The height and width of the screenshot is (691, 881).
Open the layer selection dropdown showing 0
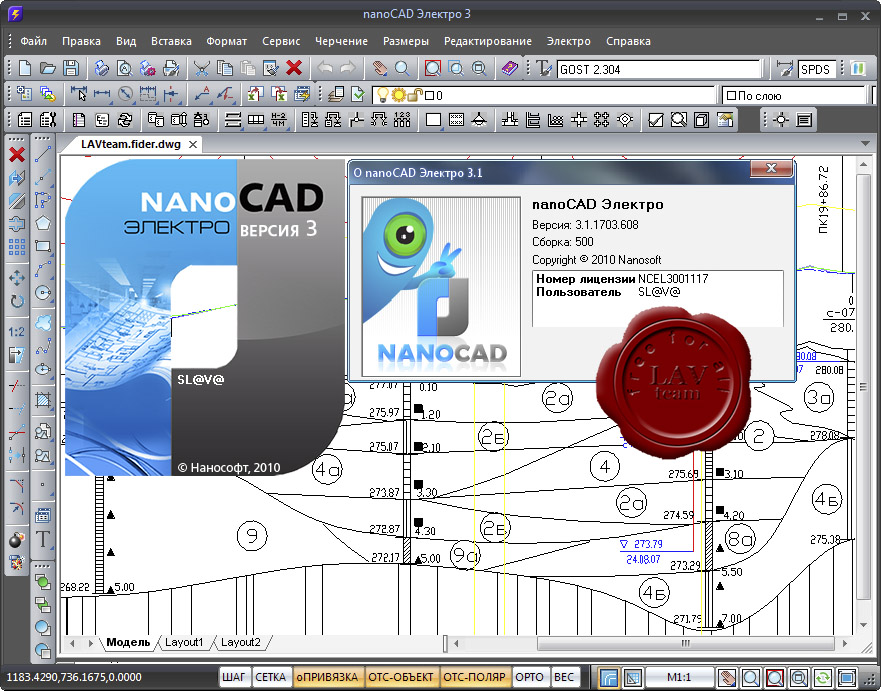544,95
